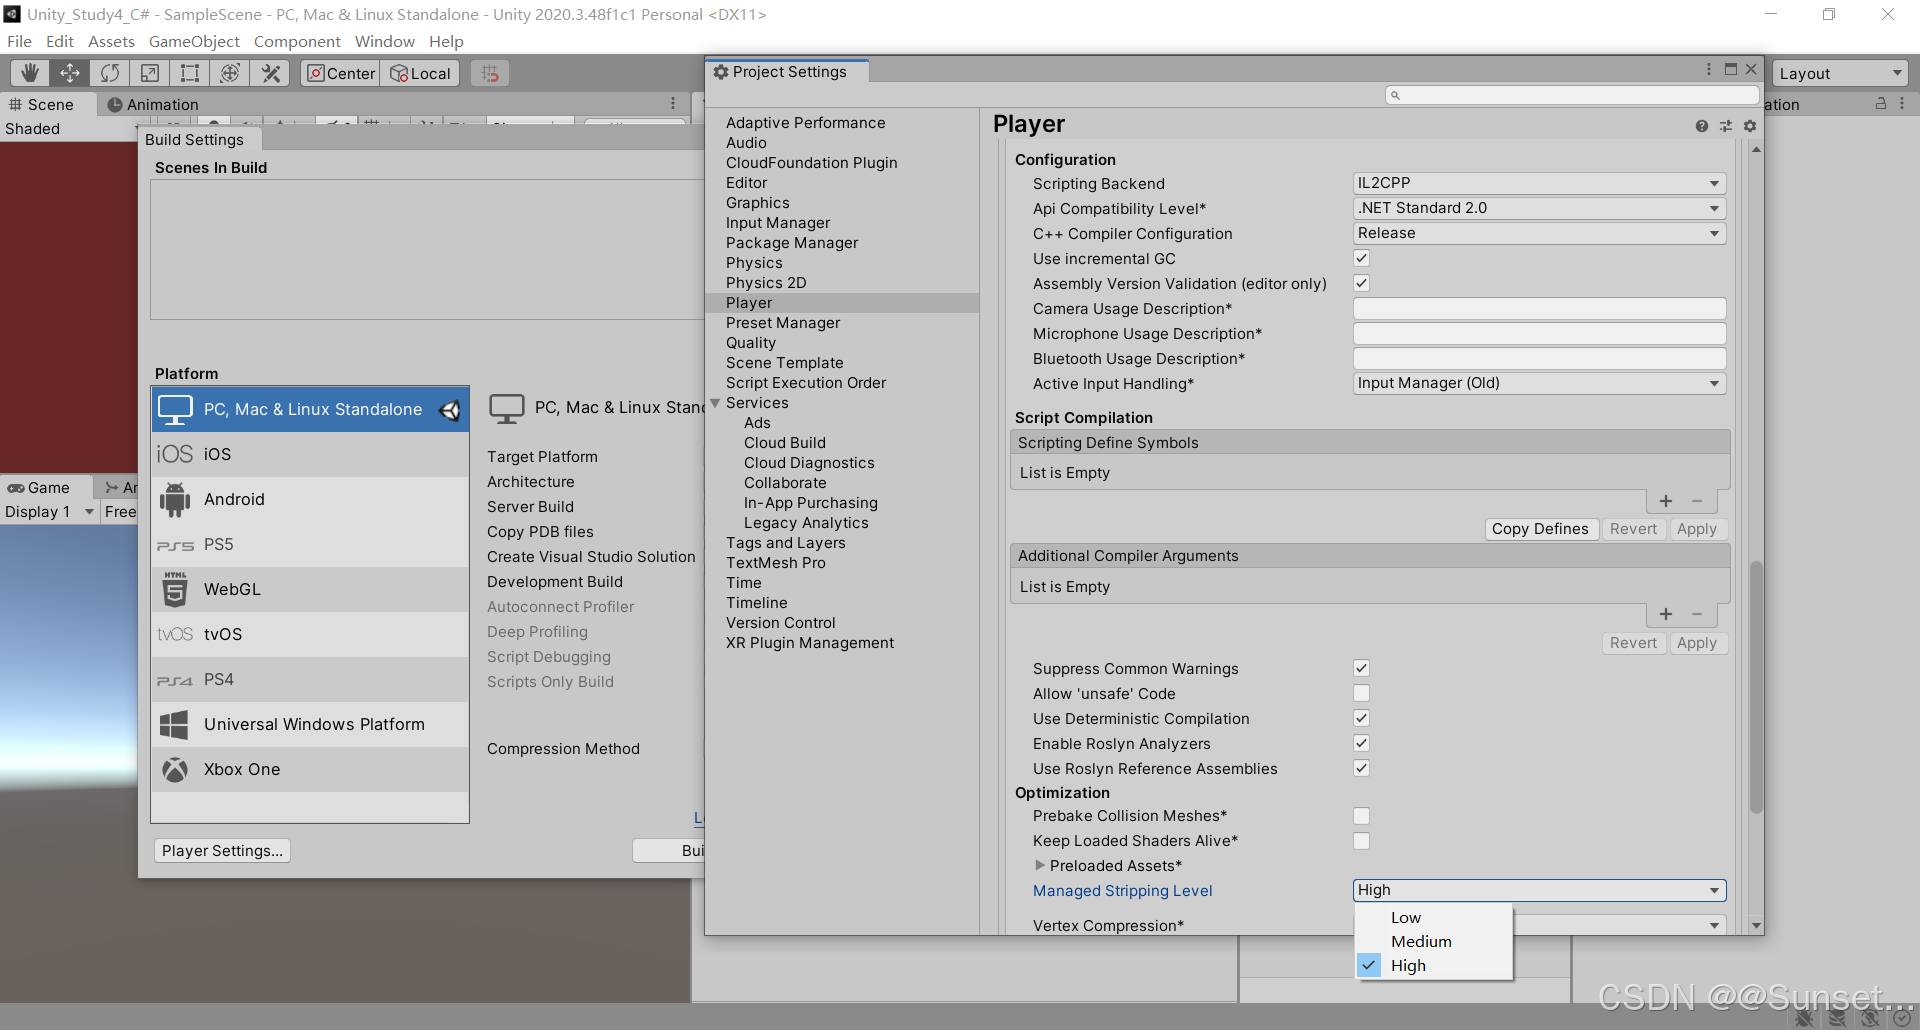Add an Additional Compiler Argument

point(1666,614)
